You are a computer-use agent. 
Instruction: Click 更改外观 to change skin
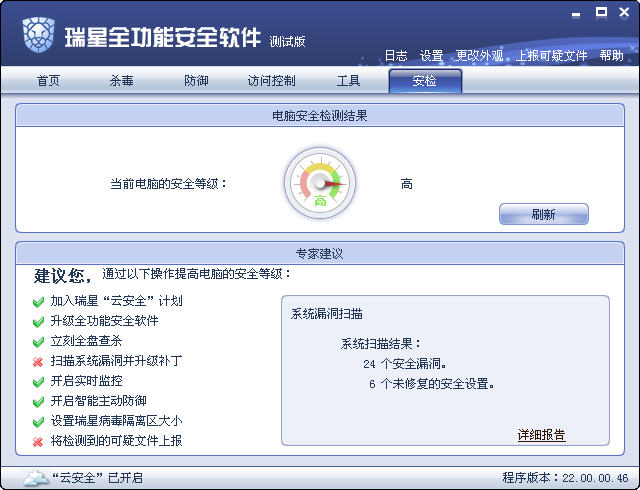pos(479,56)
